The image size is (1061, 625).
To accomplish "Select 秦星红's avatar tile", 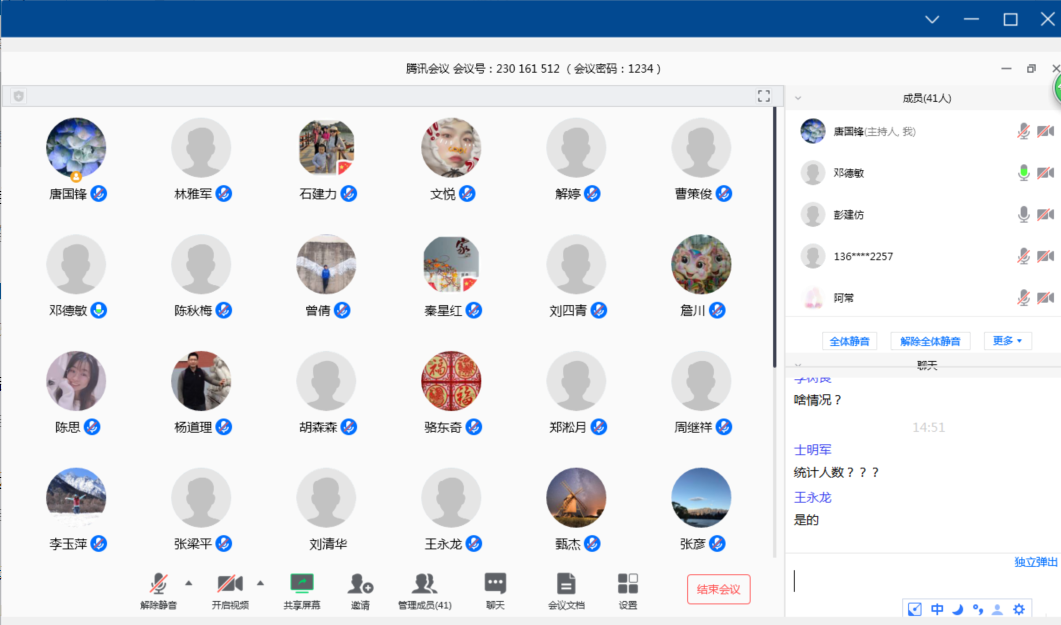I will click(x=451, y=264).
